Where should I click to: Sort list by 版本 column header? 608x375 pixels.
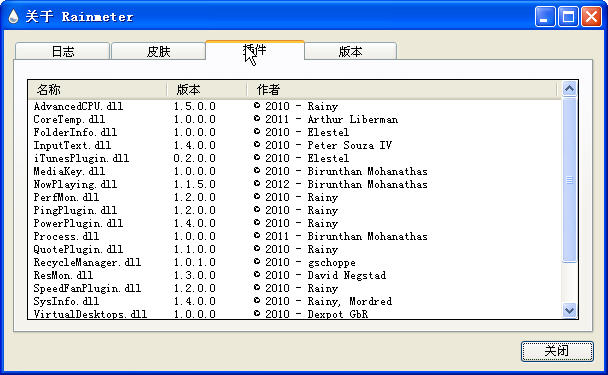pyautogui.click(x=207, y=90)
